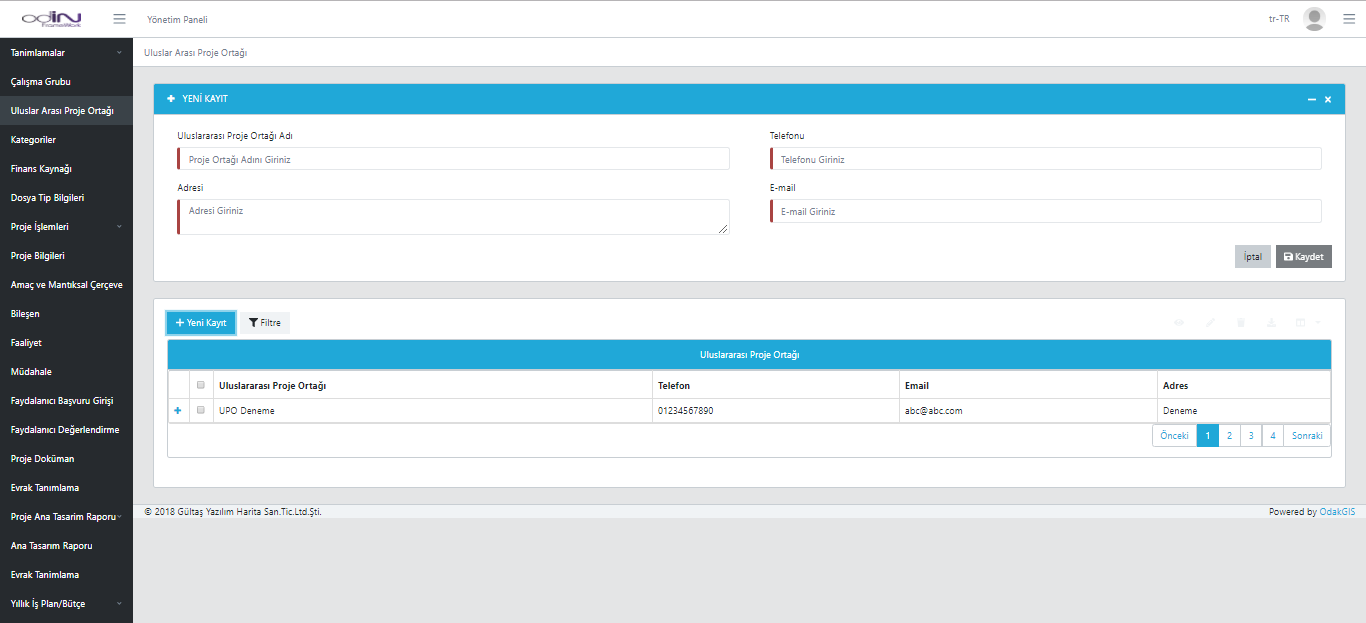Tick the checkbox for UPO Deneme row
Image resolution: width=1366 pixels, height=623 pixels.
coord(201,410)
